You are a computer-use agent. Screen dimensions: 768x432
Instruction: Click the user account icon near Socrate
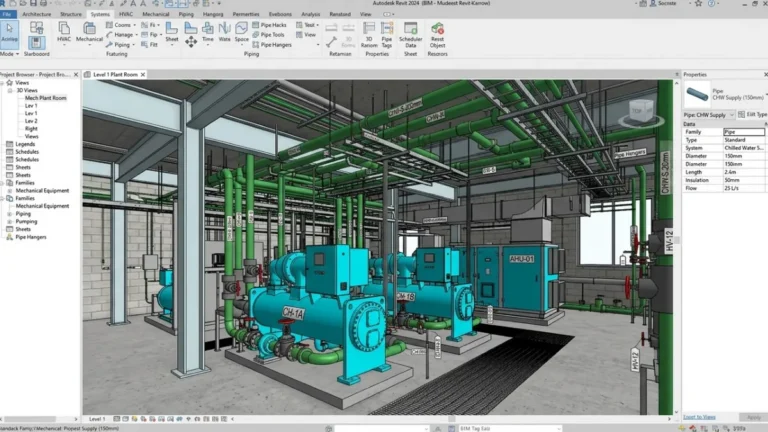(653, 3)
